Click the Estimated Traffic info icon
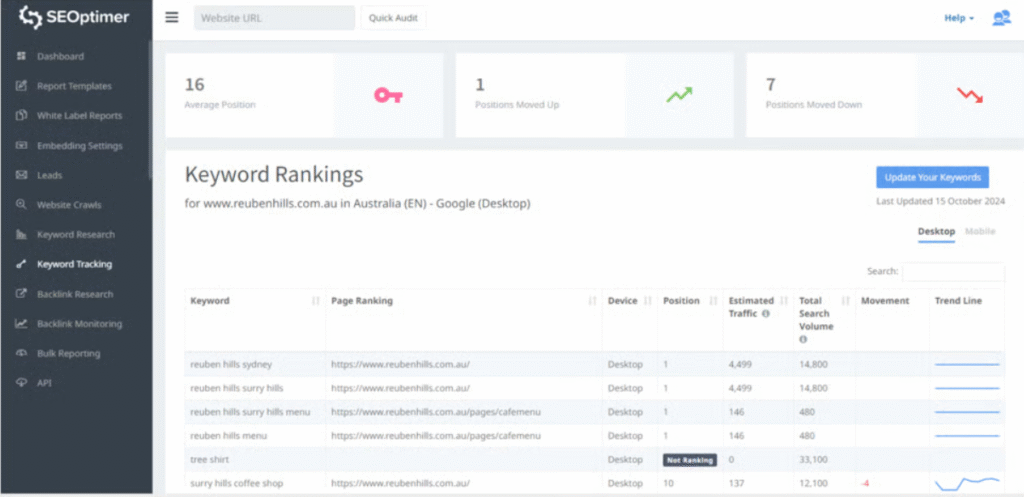This screenshot has height=497, width=1024. point(765,313)
